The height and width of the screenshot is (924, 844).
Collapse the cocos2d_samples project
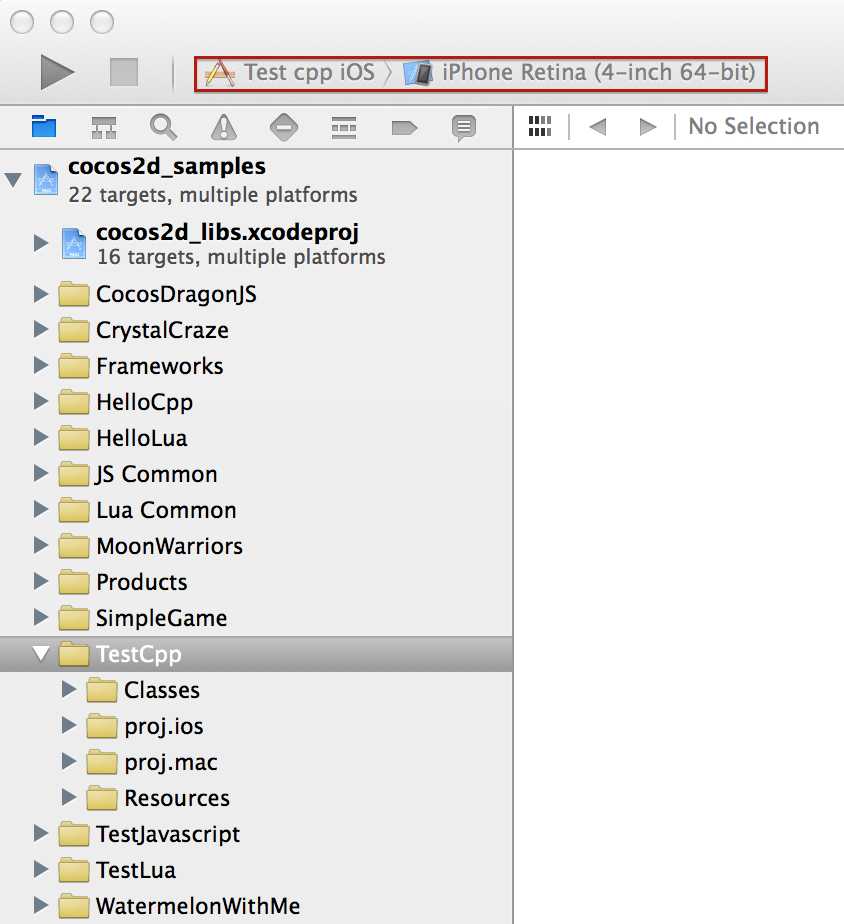13,180
